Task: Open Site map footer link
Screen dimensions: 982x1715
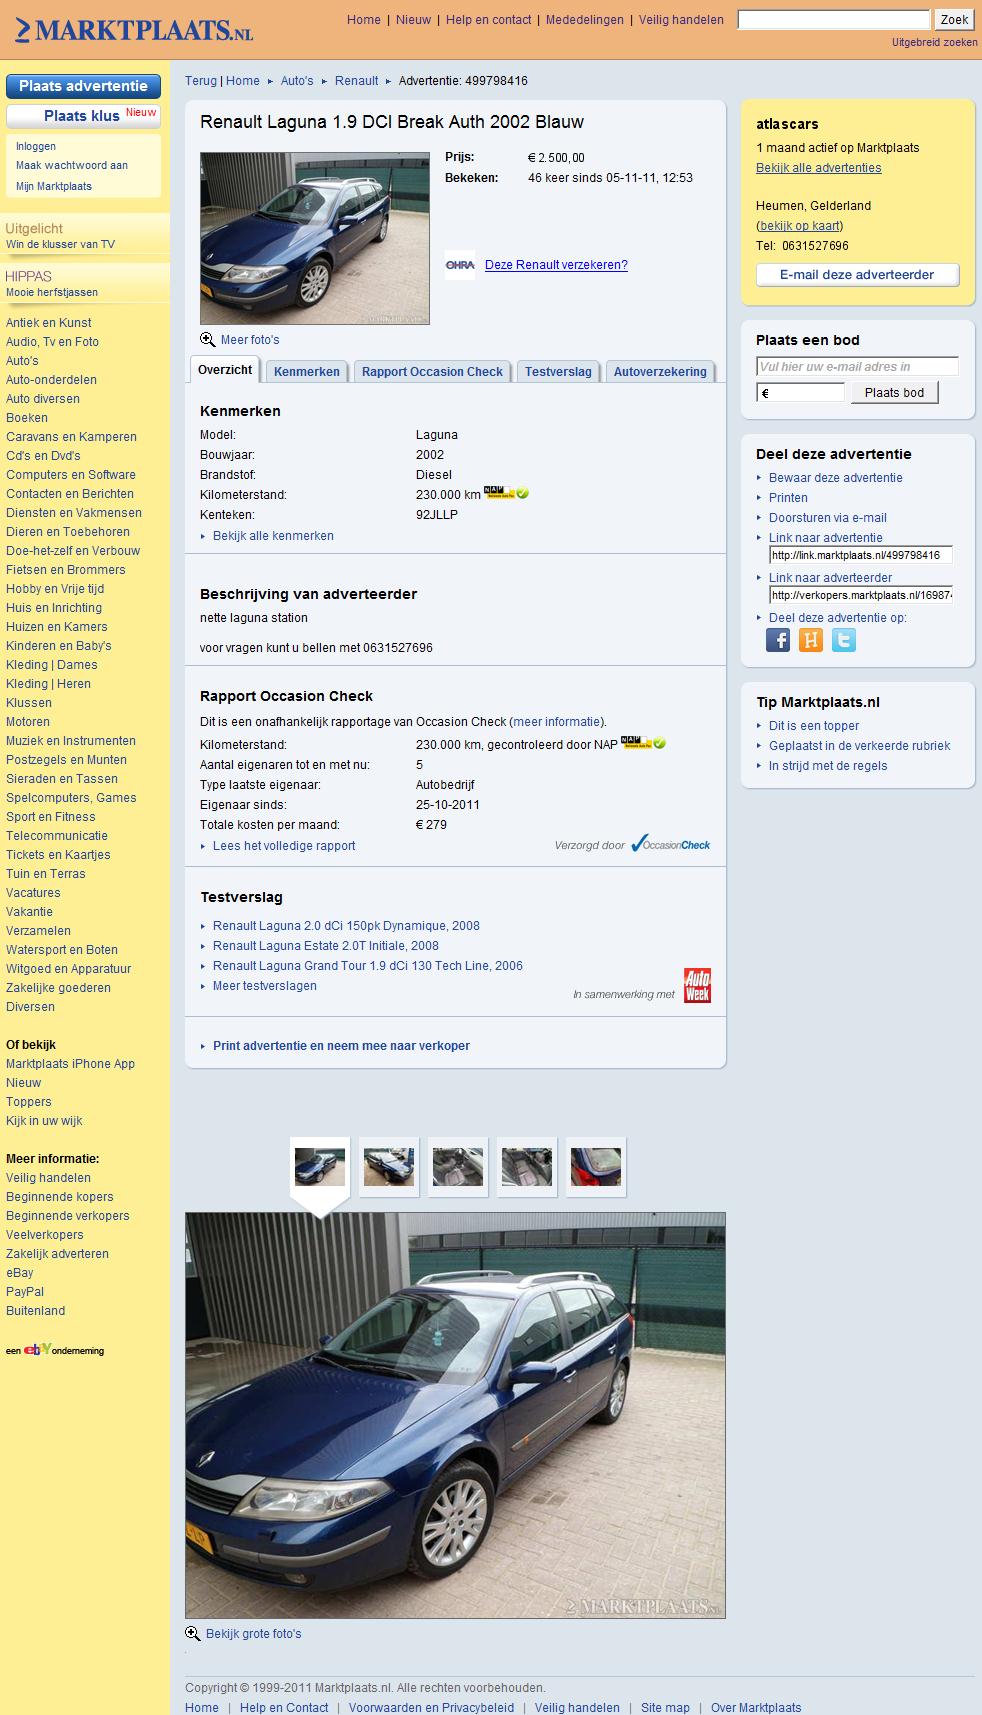Action: [x=665, y=1708]
